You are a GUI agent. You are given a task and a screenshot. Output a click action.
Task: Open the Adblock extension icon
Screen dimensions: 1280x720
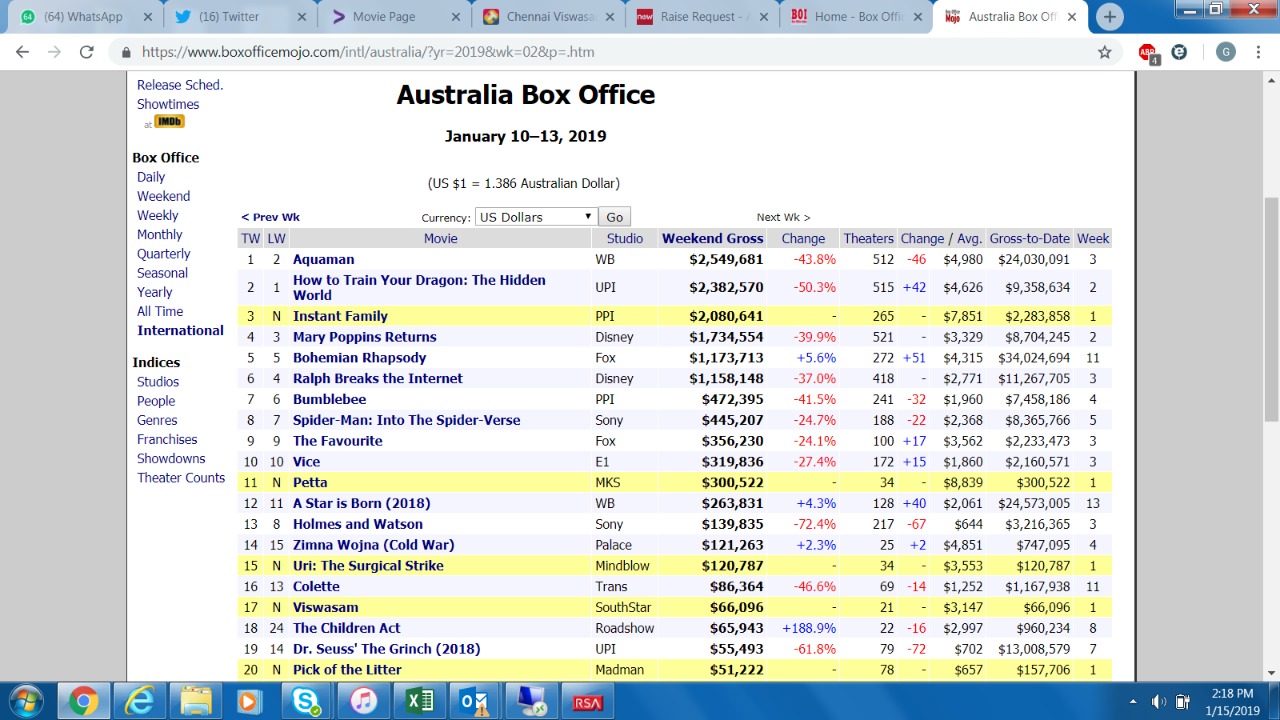pos(1148,53)
